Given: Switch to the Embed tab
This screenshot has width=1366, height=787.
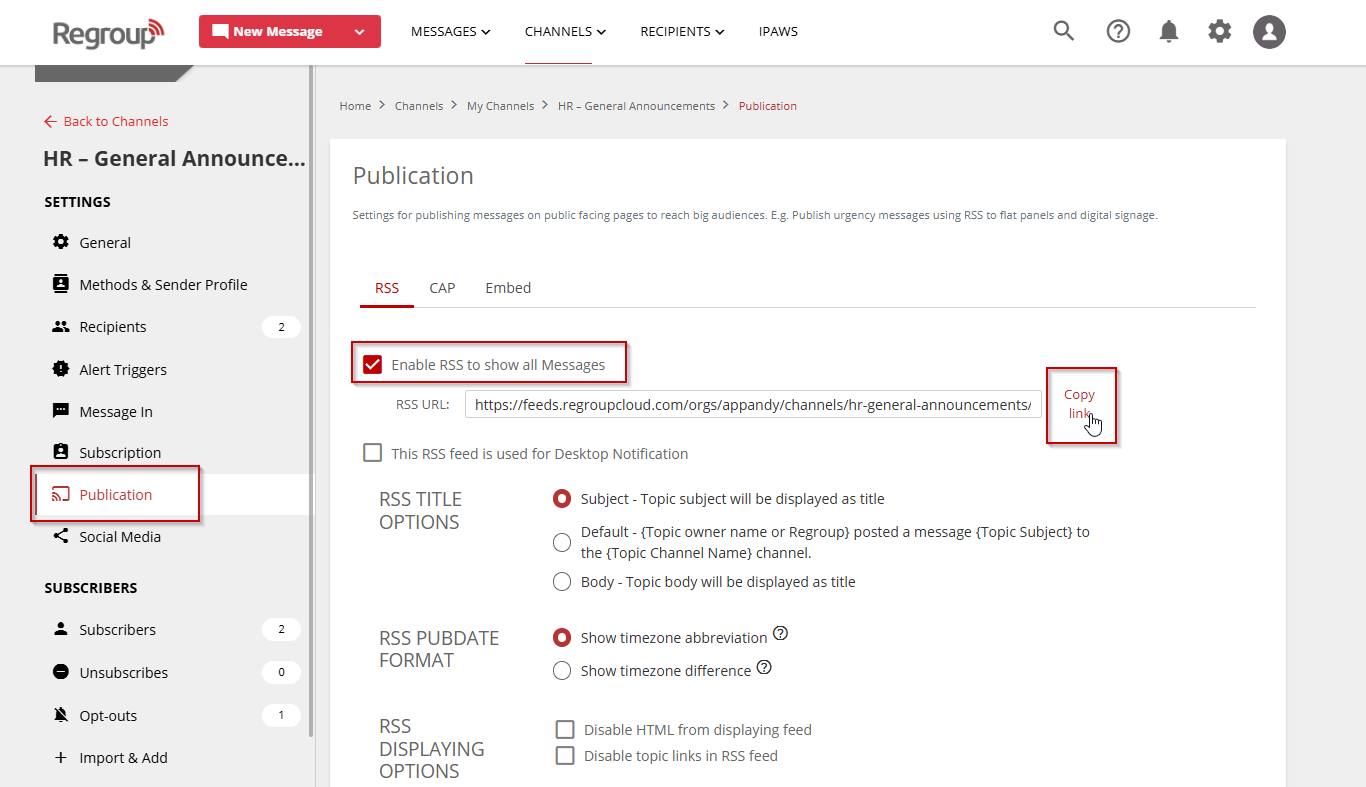Looking at the screenshot, I should pos(508,288).
